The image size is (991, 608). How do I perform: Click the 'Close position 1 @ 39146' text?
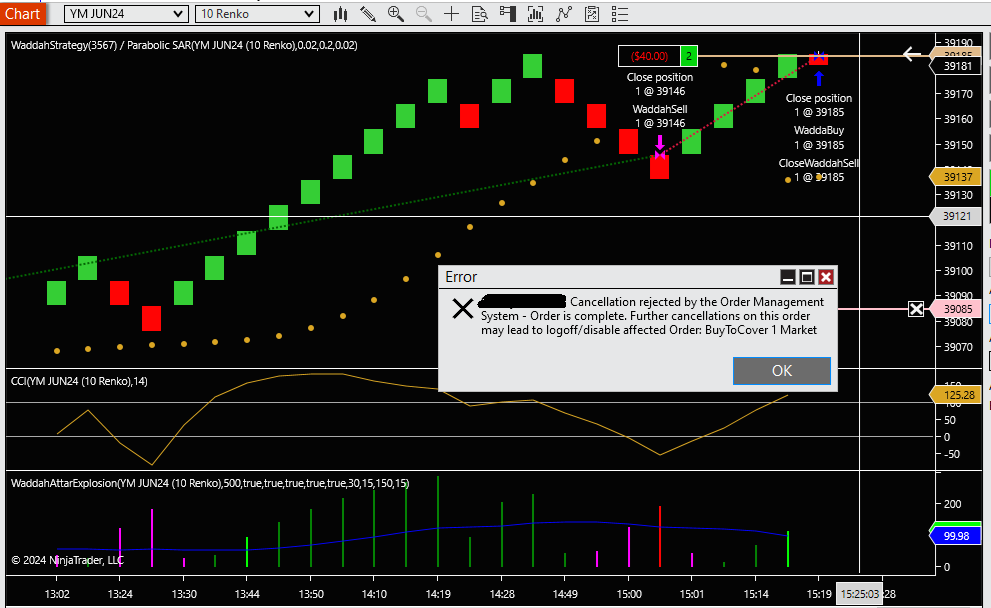[660, 84]
